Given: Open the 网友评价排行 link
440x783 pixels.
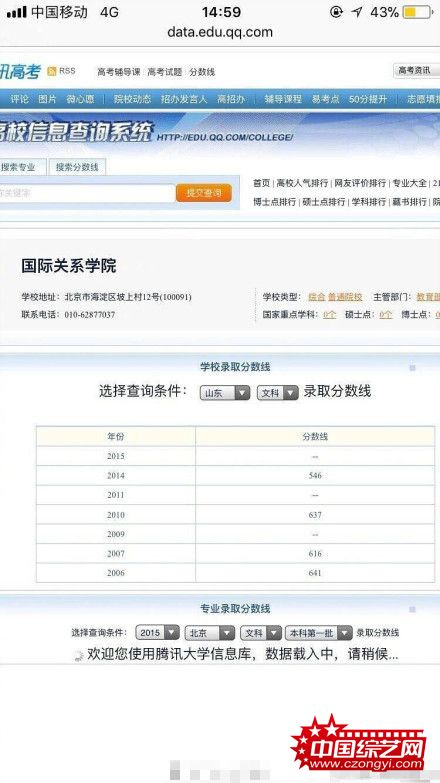Looking at the screenshot, I should pos(360,183).
